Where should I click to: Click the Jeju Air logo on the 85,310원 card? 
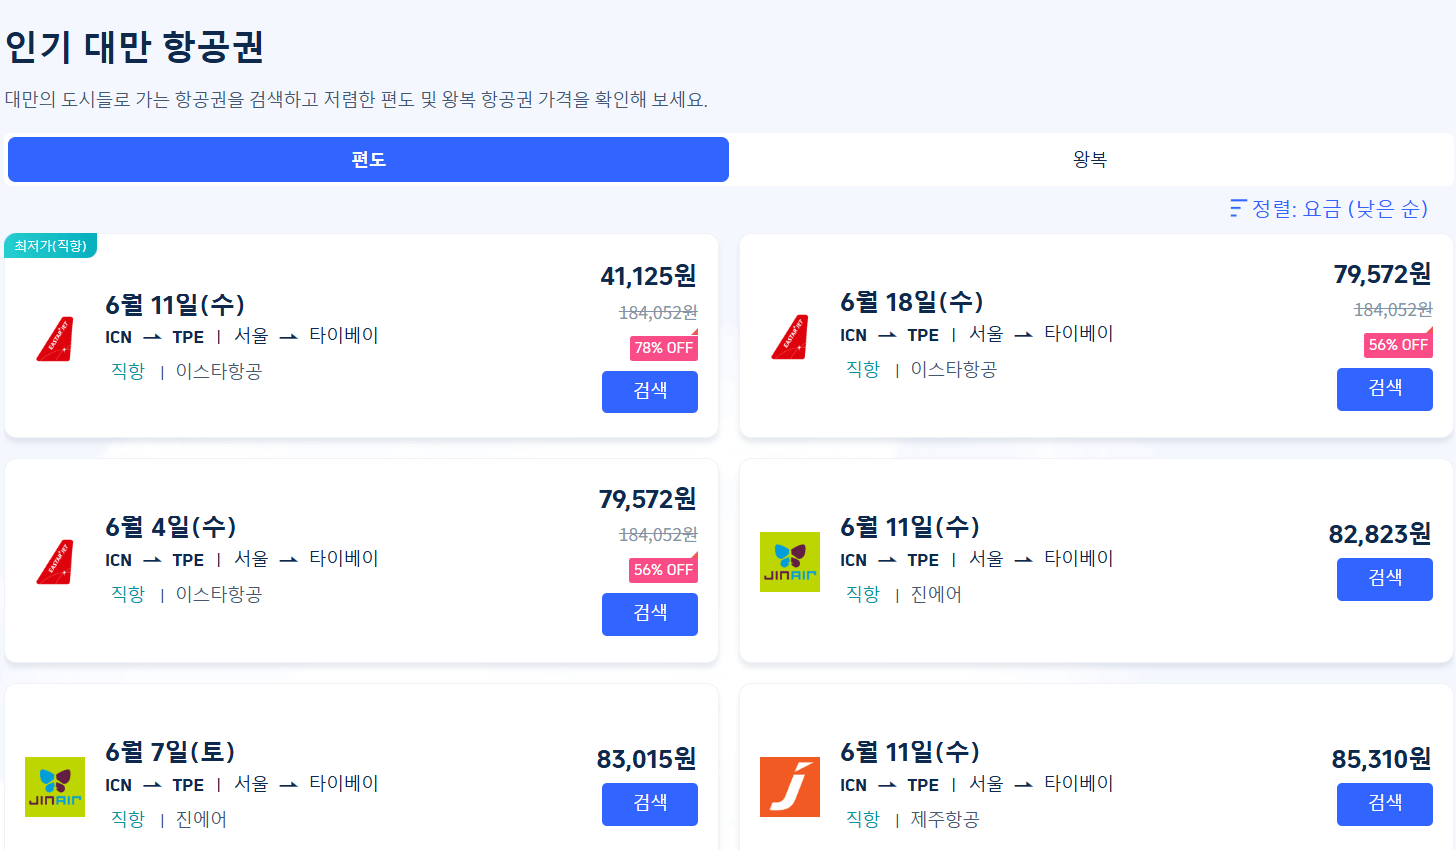tap(789, 786)
